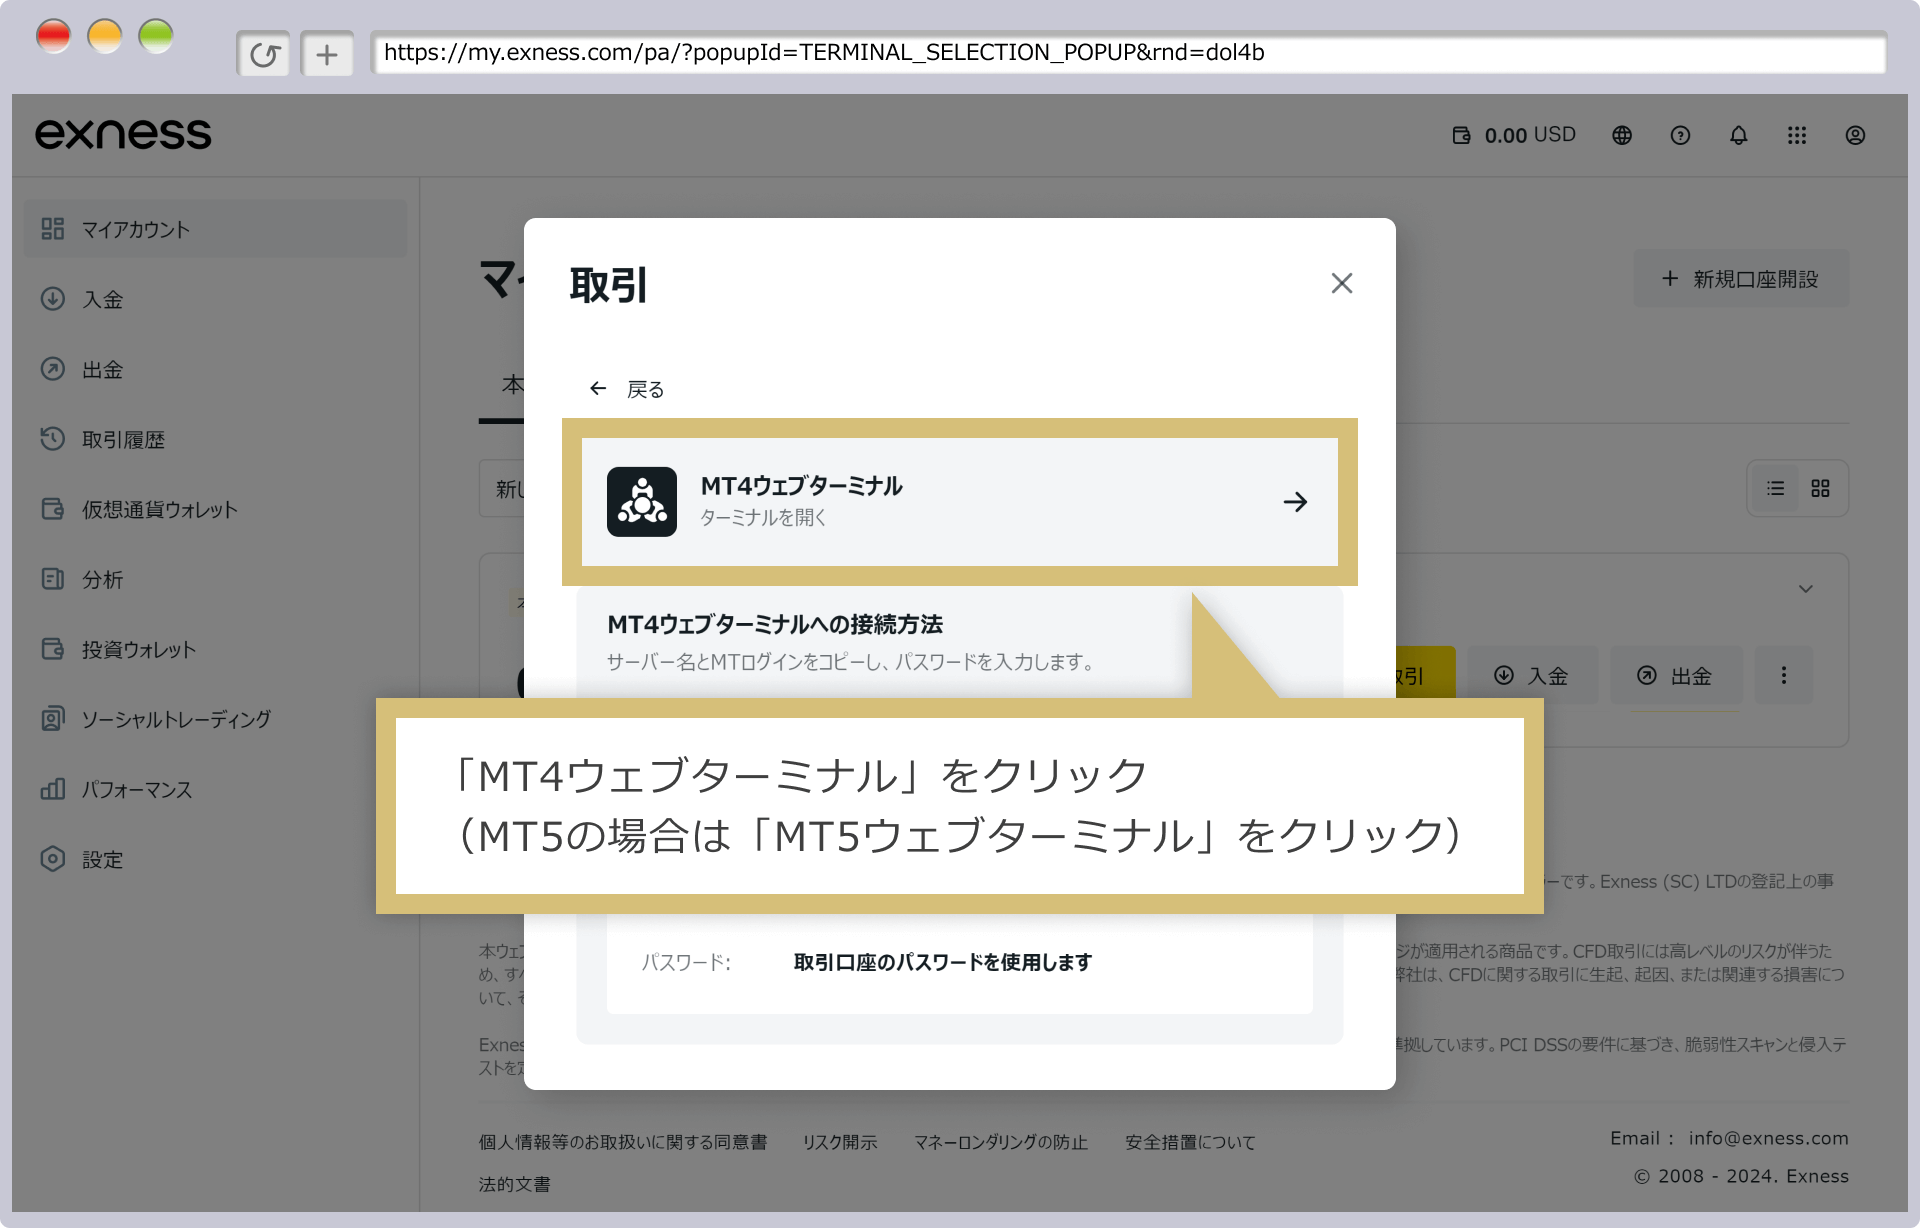Click the browser new tab plus button
The image size is (1920, 1228).
(327, 54)
